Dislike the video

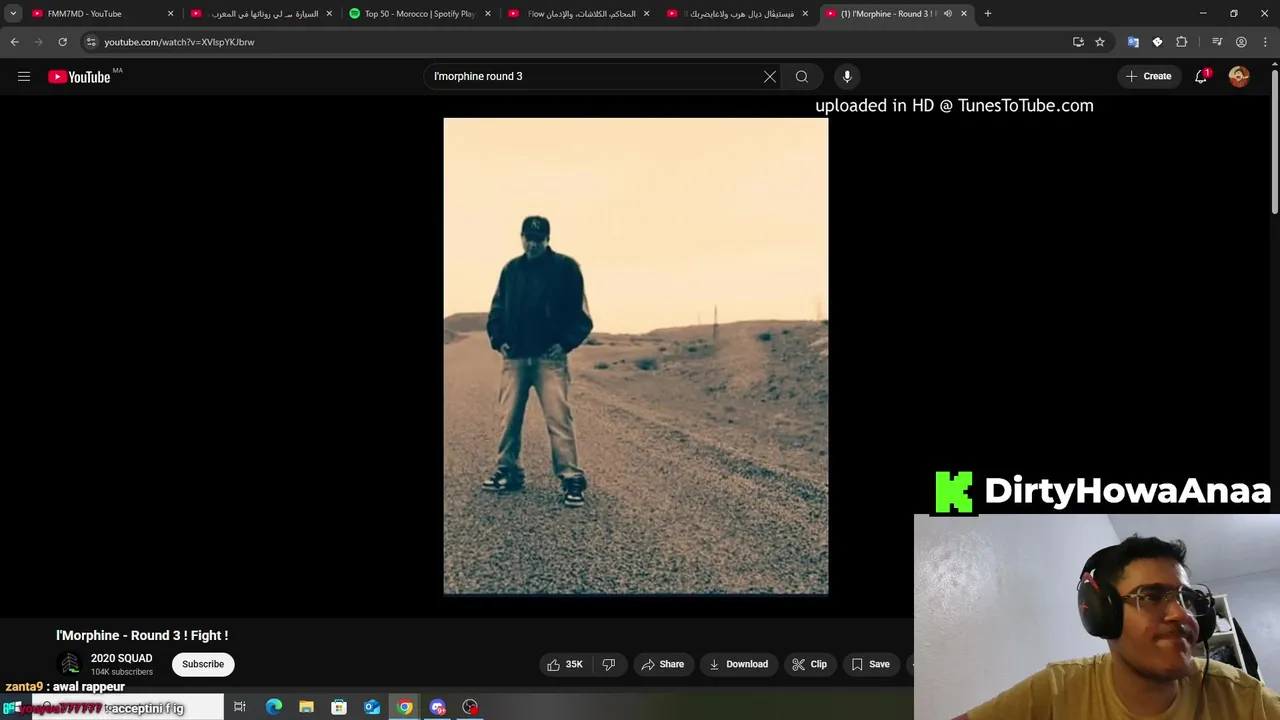point(608,664)
